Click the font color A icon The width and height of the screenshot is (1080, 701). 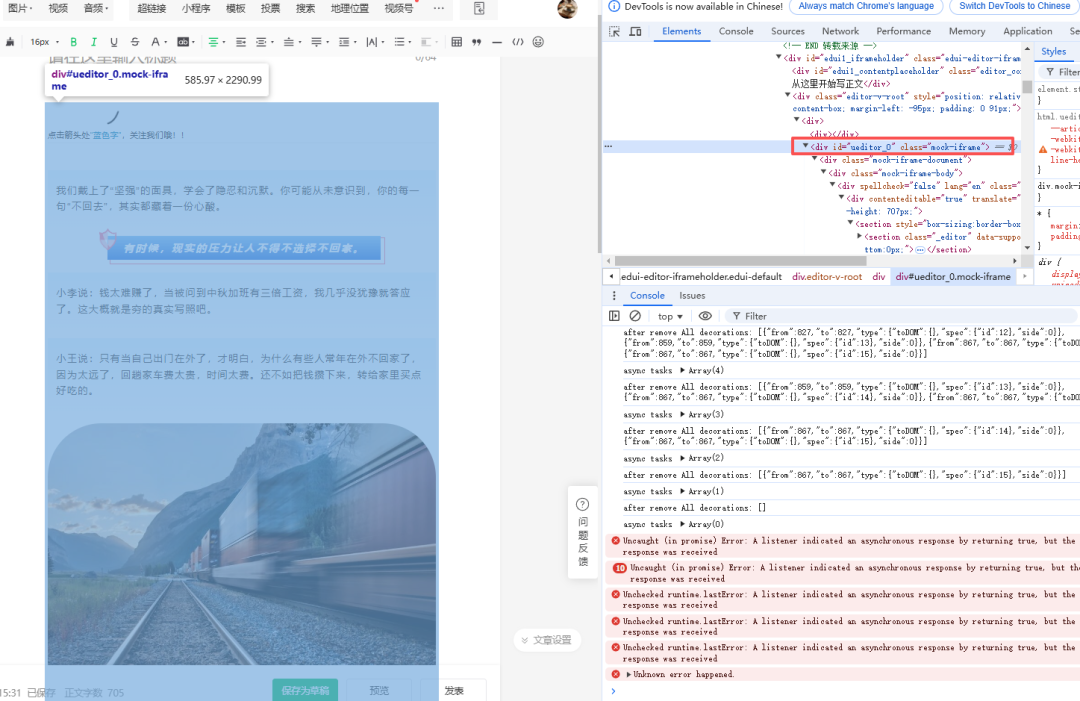coord(155,42)
